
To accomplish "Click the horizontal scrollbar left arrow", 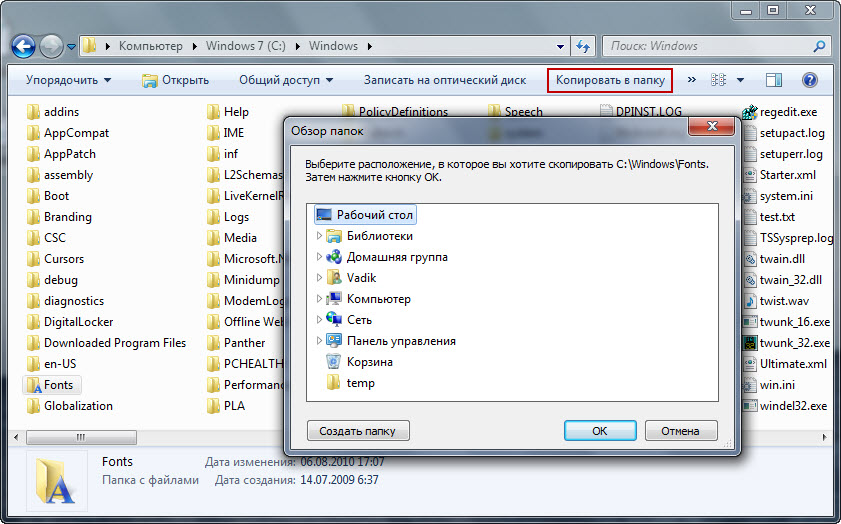I will (x=16, y=438).
